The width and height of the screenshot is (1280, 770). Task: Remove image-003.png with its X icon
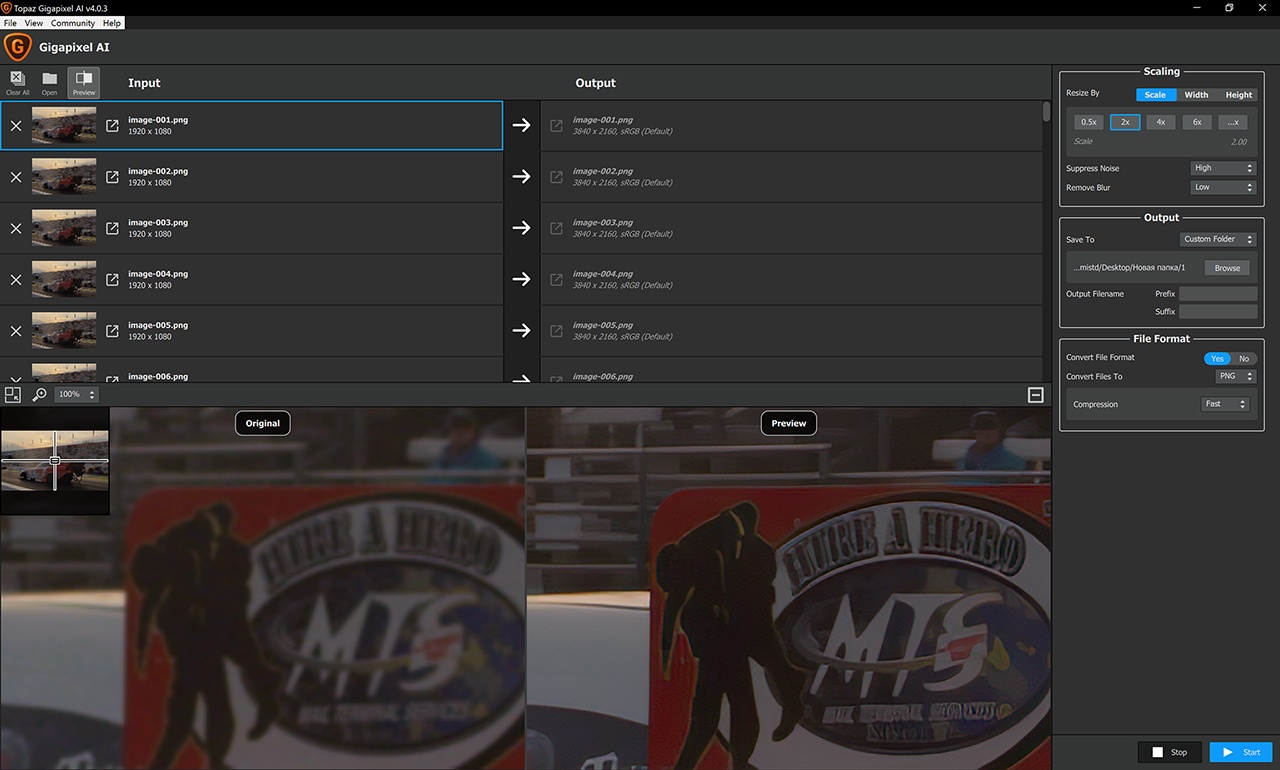click(16, 228)
